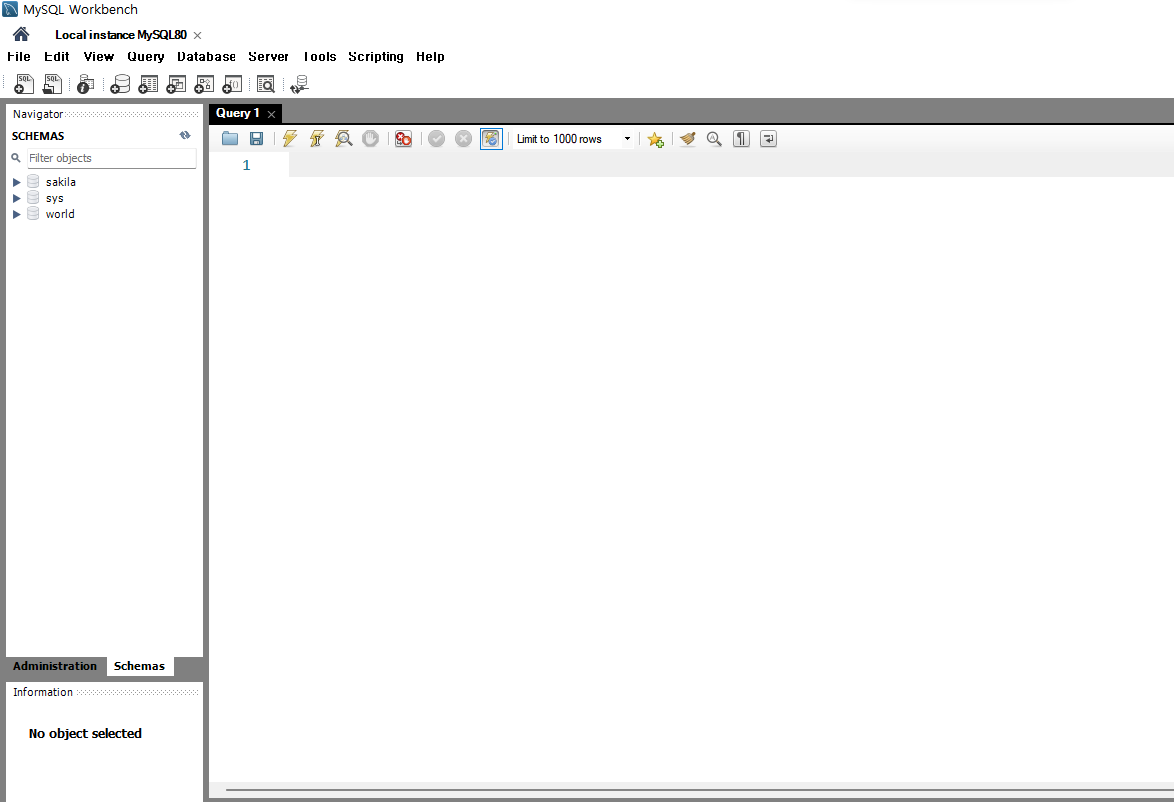
Task: Search table data icon in main toolbar
Action: [265, 84]
